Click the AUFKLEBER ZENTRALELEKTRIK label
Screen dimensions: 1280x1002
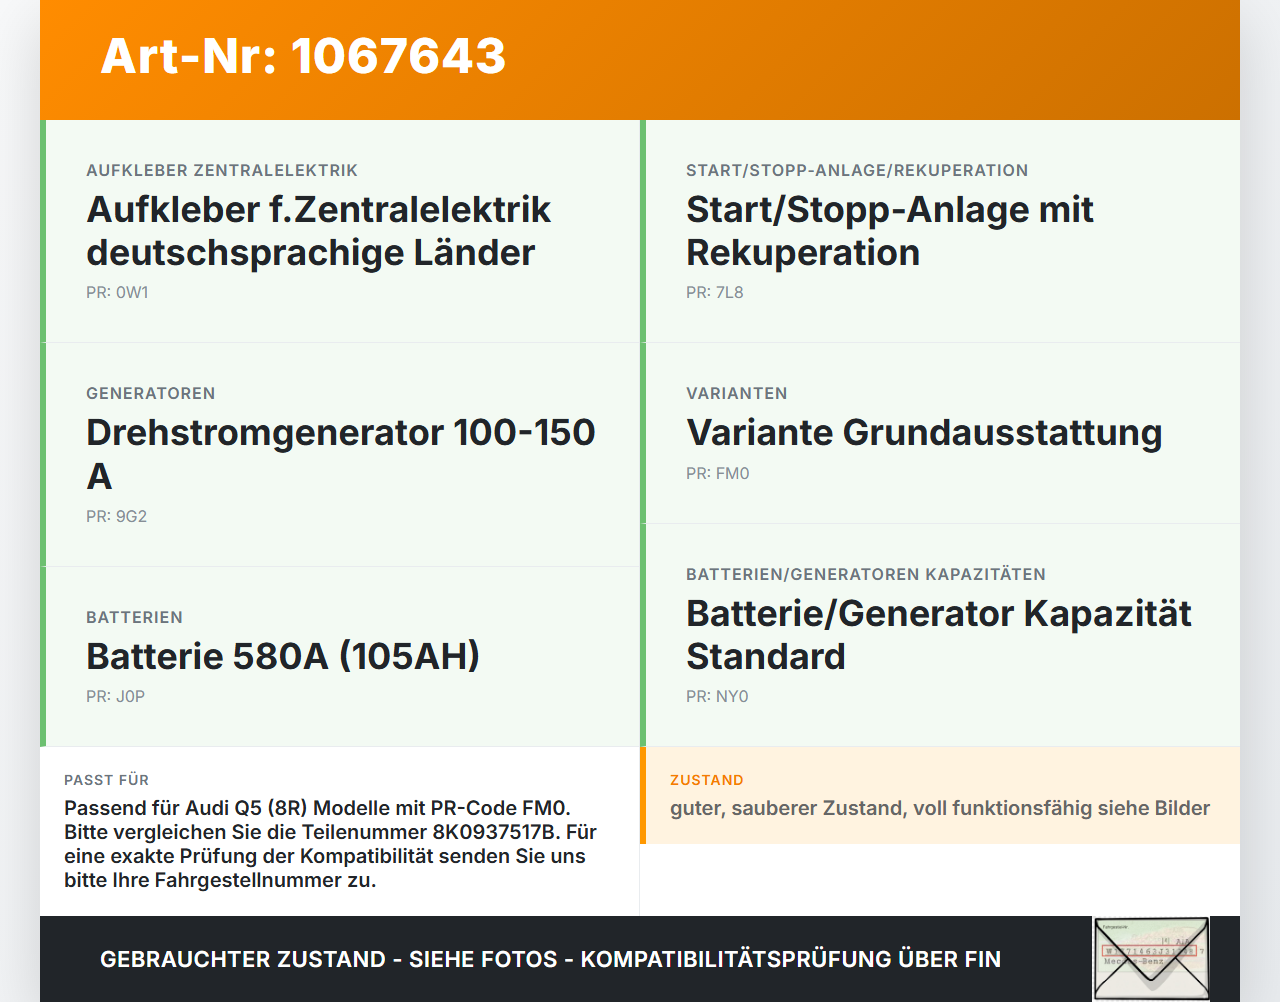pyautogui.click(x=222, y=171)
